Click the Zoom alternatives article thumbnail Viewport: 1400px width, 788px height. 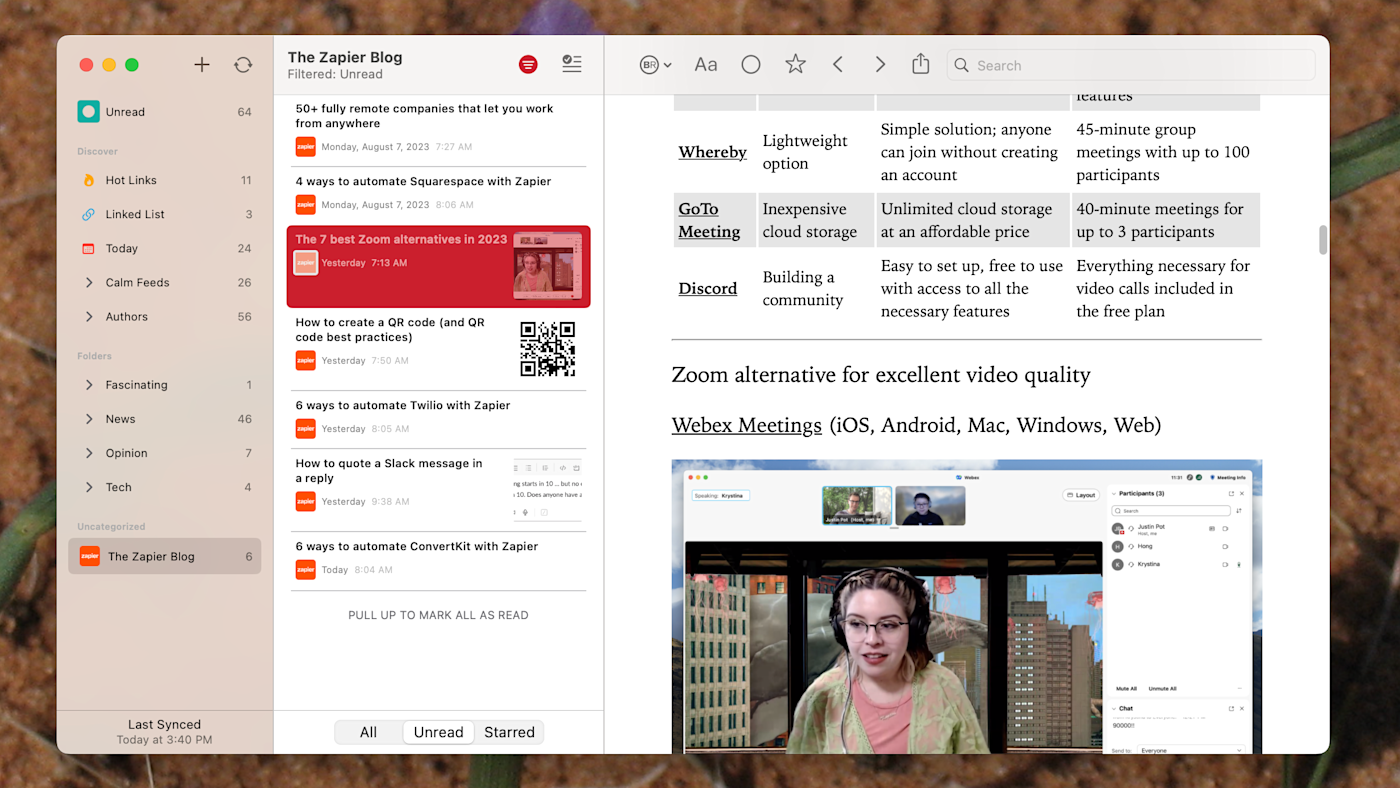click(x=547, y=266)
